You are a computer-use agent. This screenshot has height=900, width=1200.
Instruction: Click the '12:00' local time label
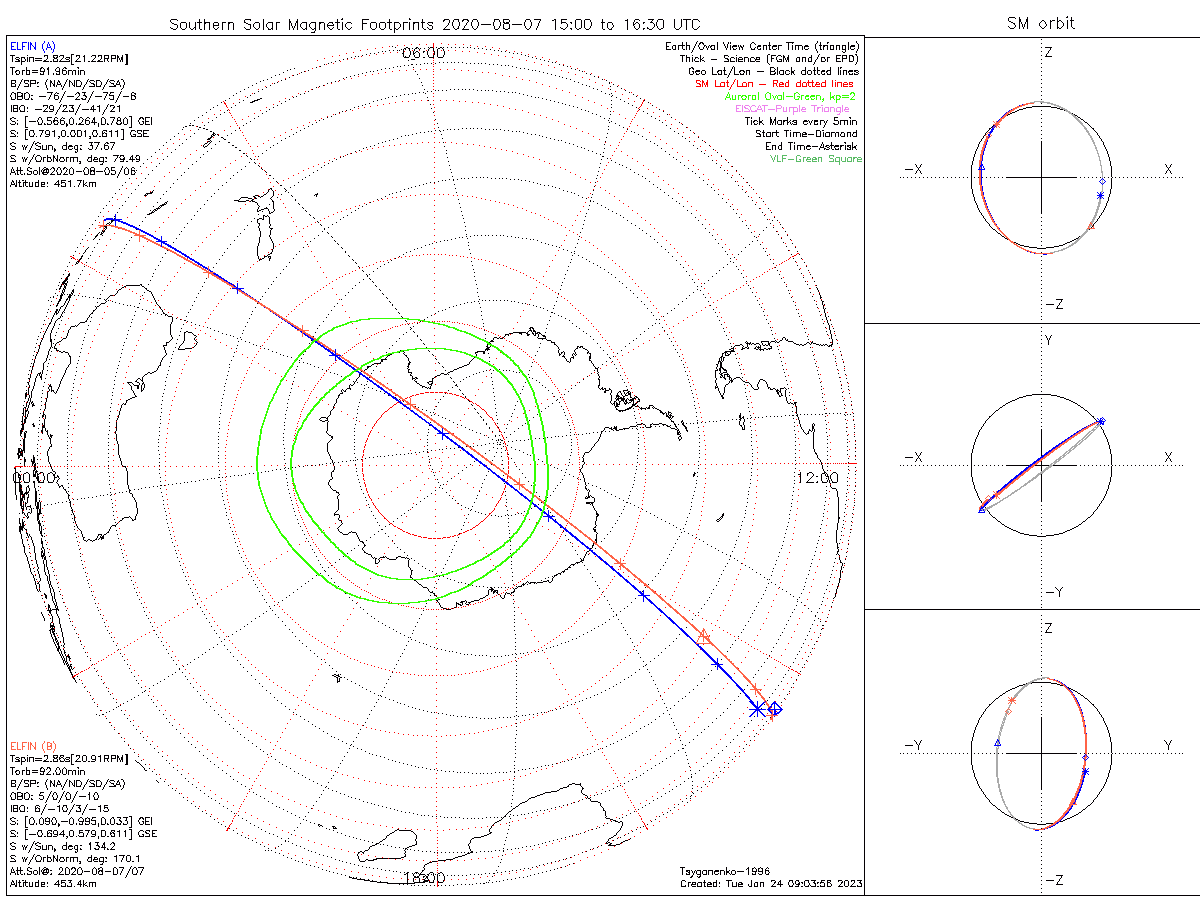[818, 478]
